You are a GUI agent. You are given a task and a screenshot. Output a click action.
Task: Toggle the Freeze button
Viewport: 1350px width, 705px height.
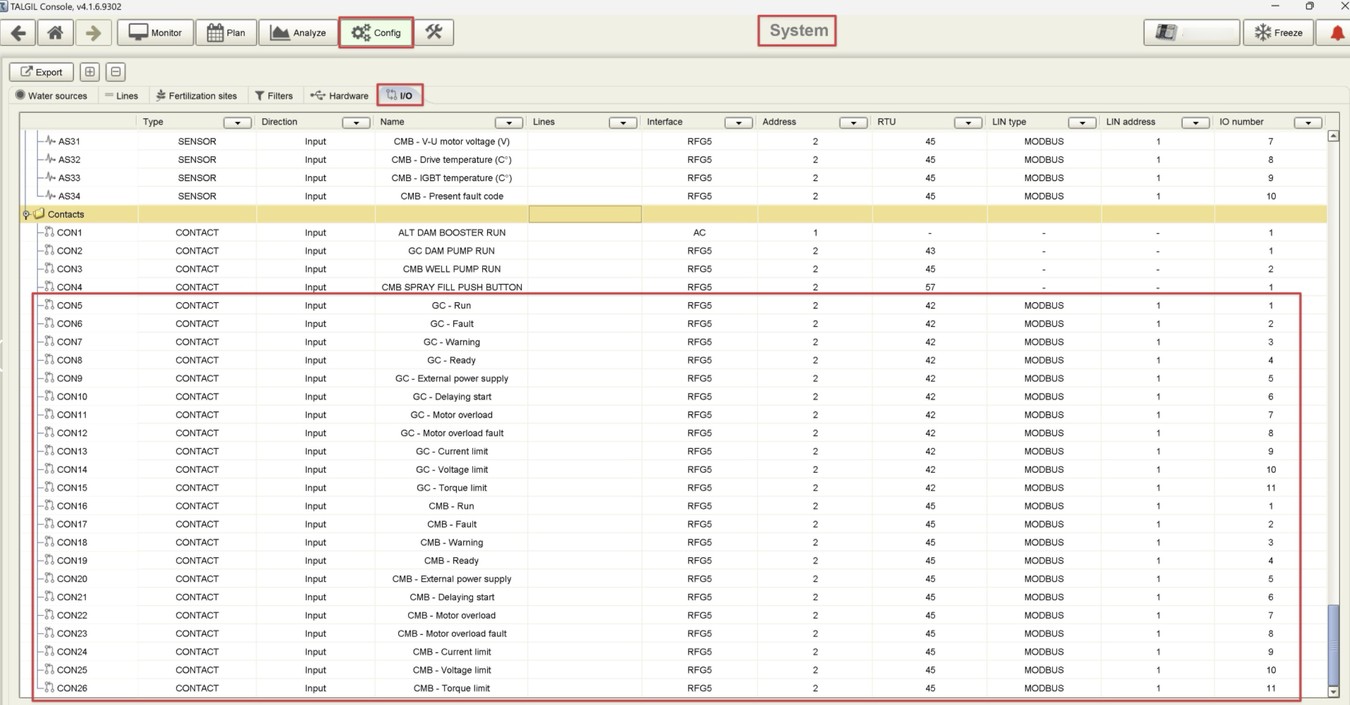coord(1278,33)
